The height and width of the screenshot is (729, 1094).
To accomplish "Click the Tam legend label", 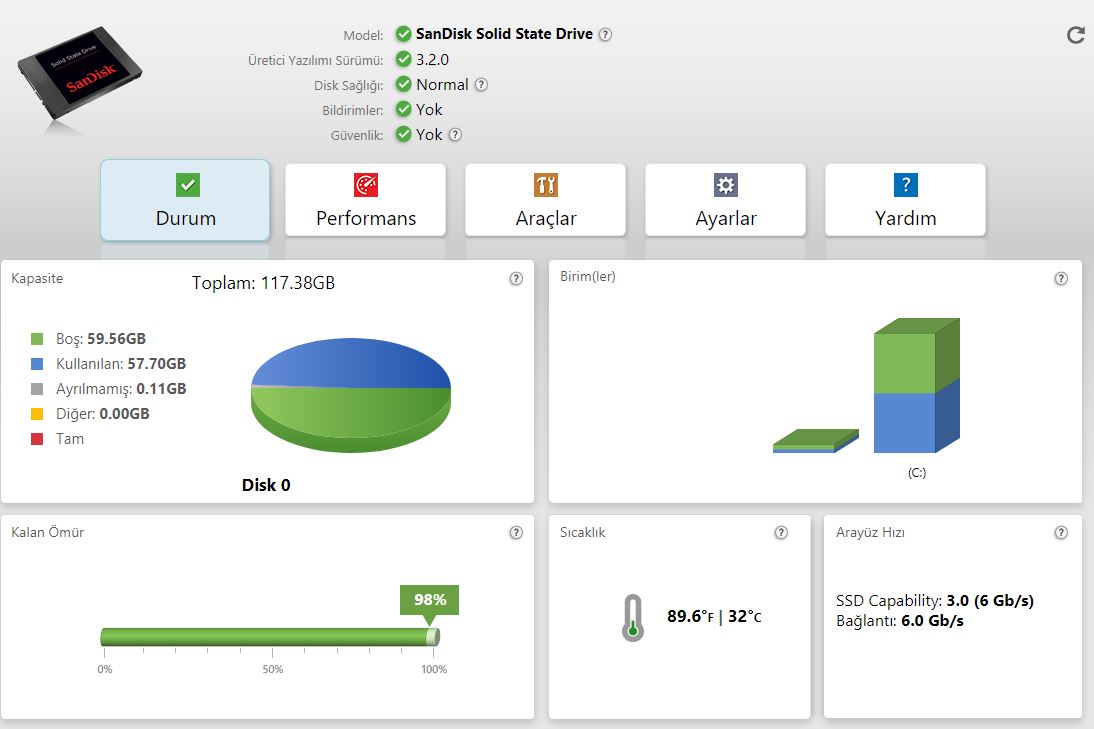I will click(70, 439).
